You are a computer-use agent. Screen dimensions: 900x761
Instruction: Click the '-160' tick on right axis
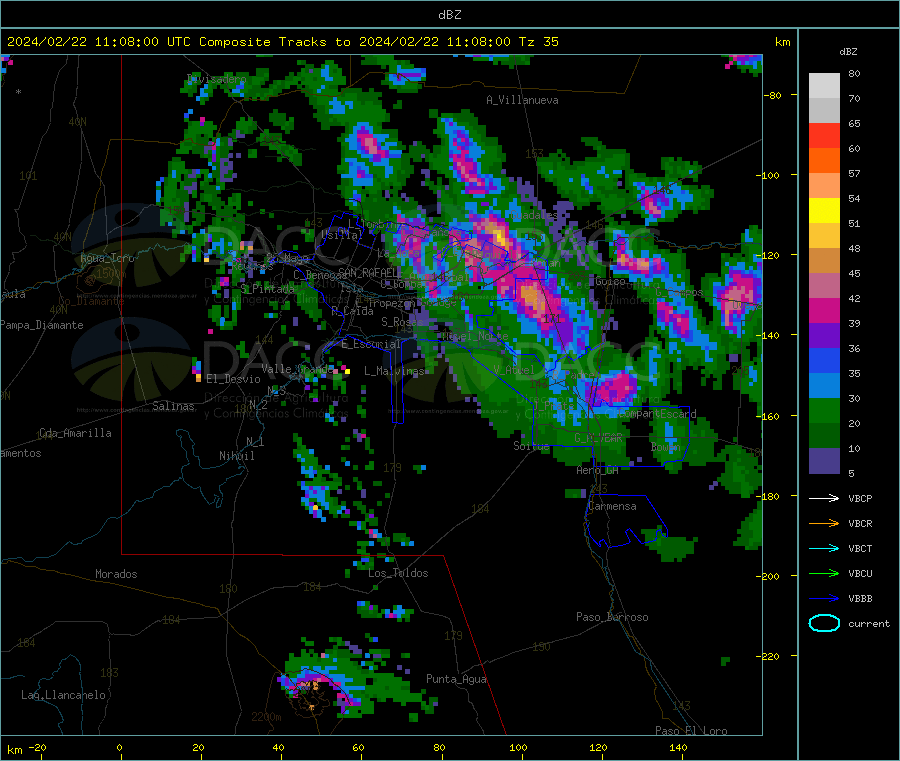pos(770,416)
